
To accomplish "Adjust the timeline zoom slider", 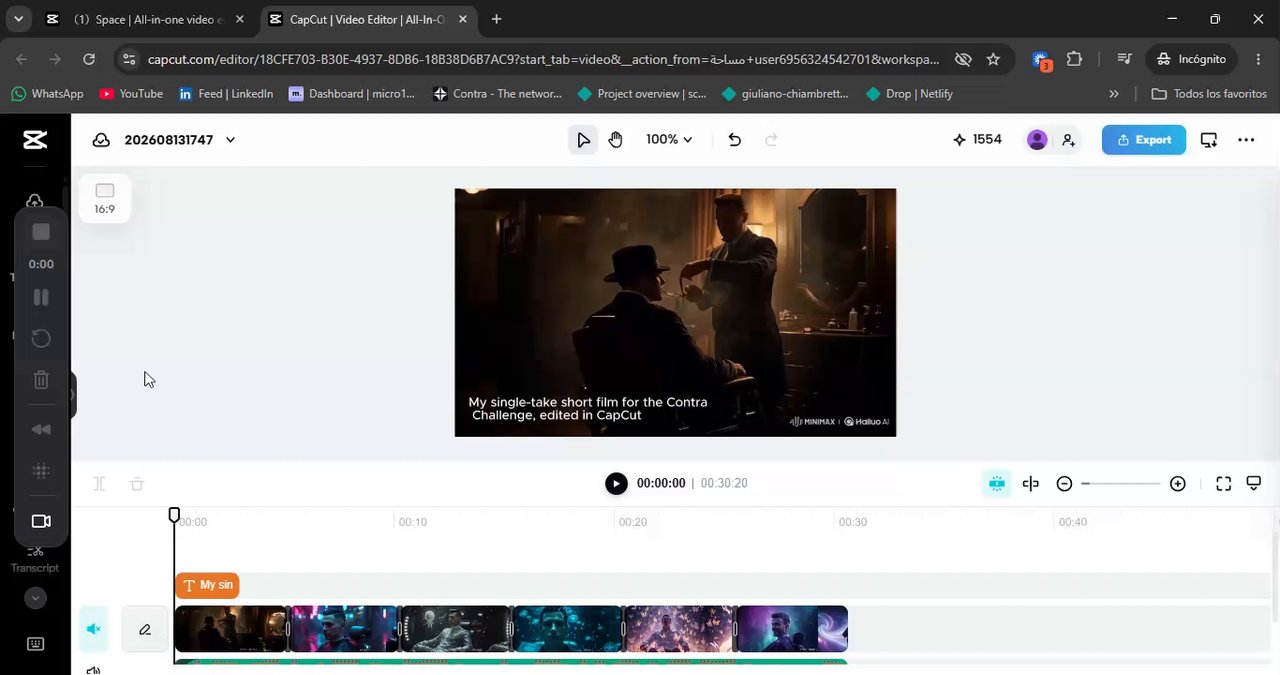I will pos(1121,484).
